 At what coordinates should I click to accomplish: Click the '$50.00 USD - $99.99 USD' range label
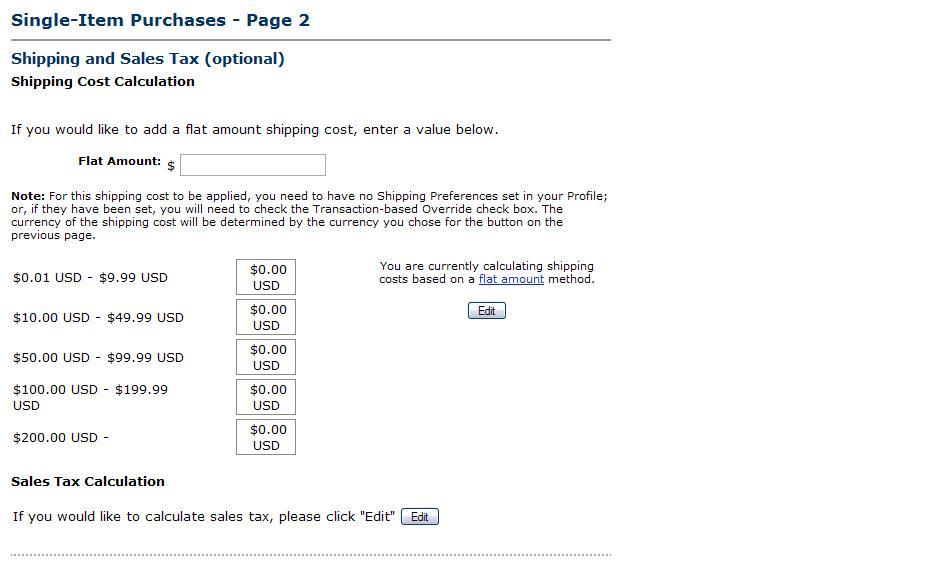click(98, 358)
